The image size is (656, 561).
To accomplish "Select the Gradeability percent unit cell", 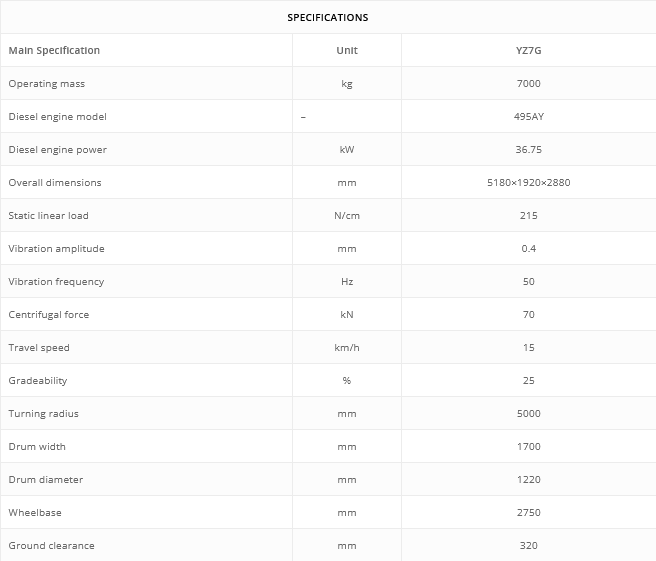I will click(347, 381).
